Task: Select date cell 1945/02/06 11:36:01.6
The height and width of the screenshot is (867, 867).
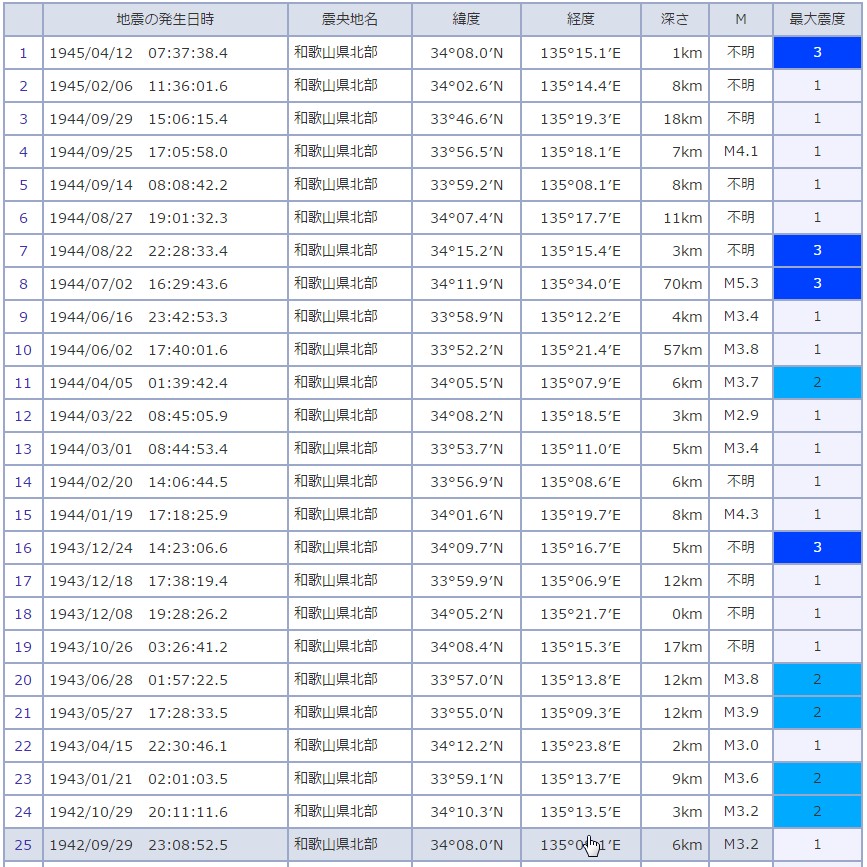Action: pos(165,86)
